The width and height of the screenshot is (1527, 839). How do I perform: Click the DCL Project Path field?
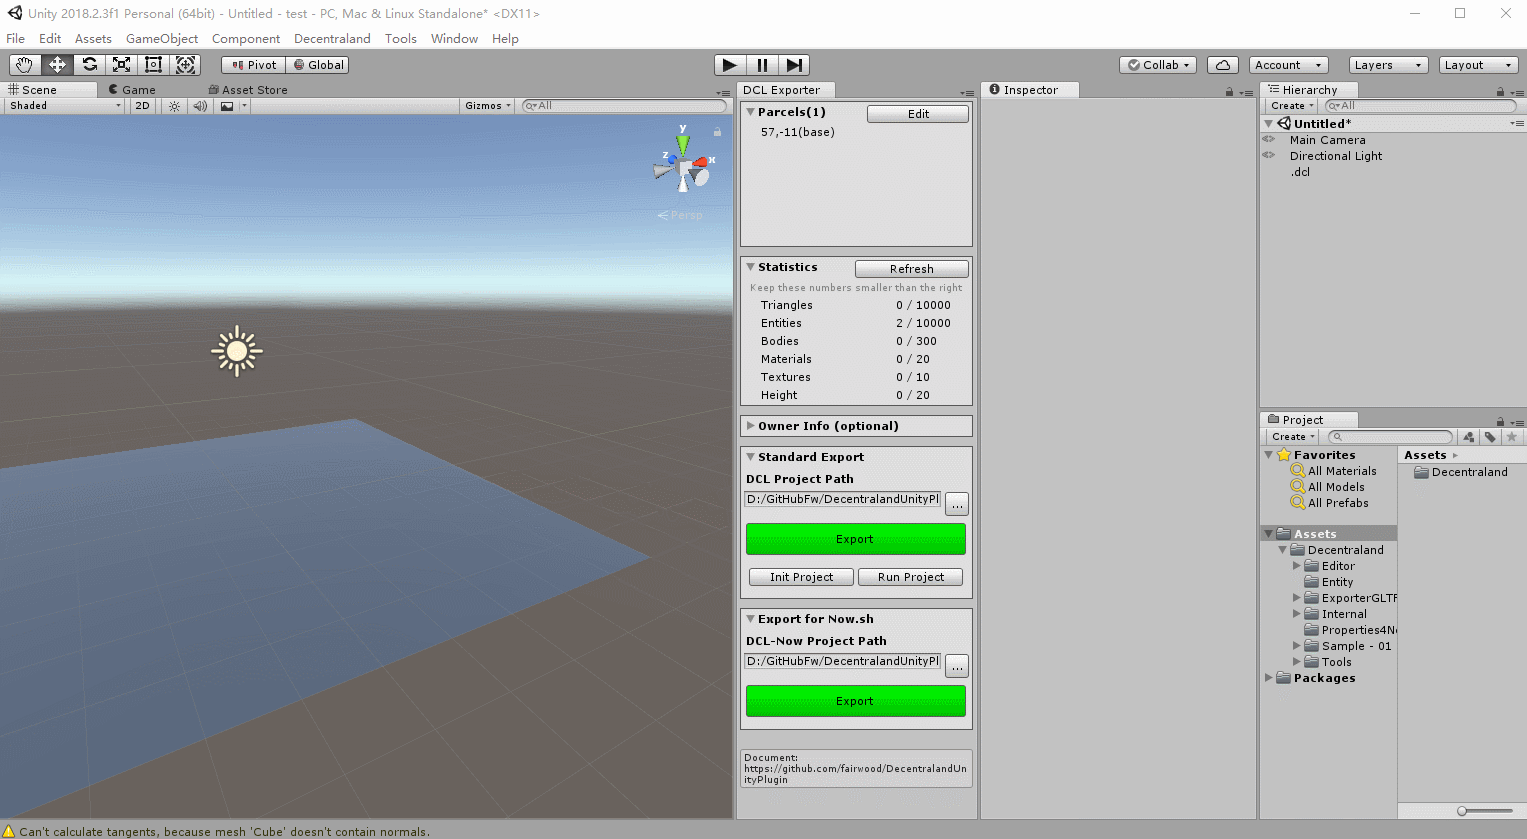point(843,499)
